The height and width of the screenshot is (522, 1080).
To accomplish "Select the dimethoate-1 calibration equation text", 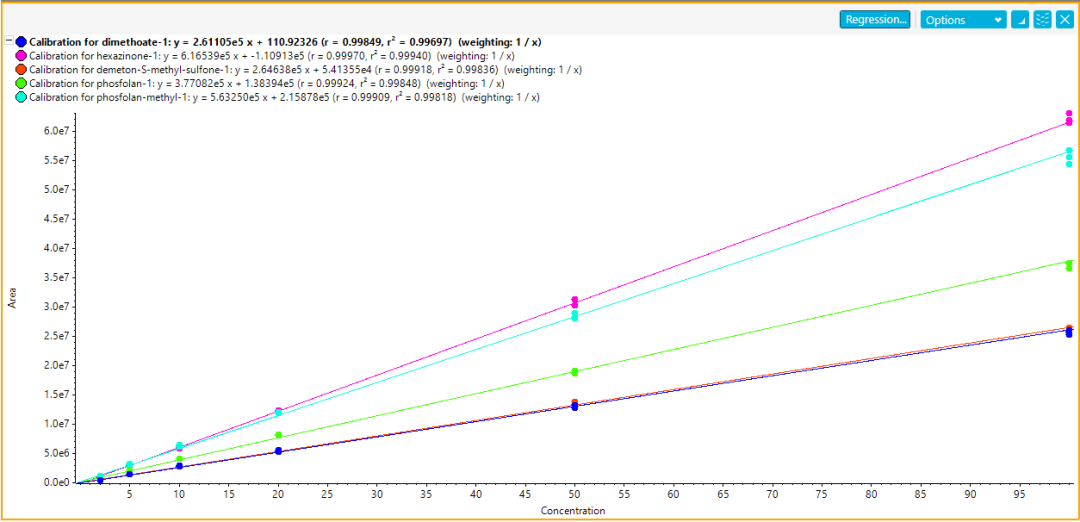I will [285, 42].
